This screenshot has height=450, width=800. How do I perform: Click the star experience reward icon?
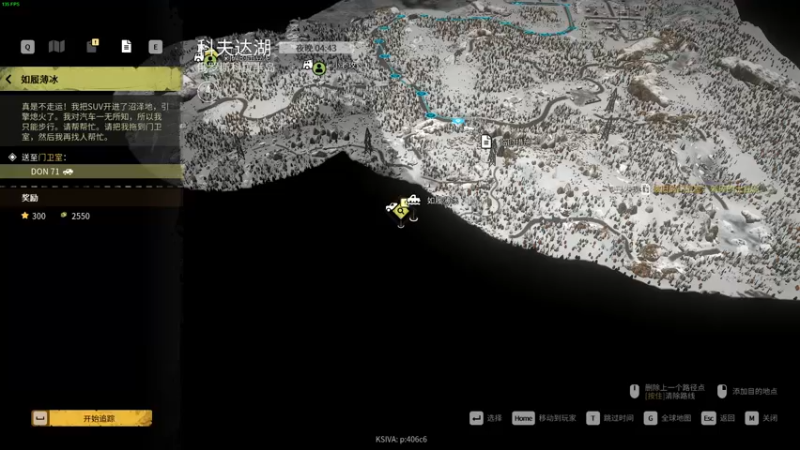24,215
